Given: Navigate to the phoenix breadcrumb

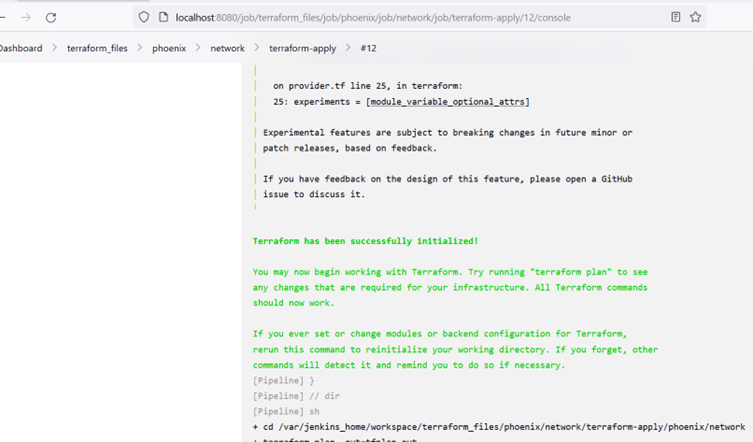Looking at the screenshot, I should [x=169, y=48].
